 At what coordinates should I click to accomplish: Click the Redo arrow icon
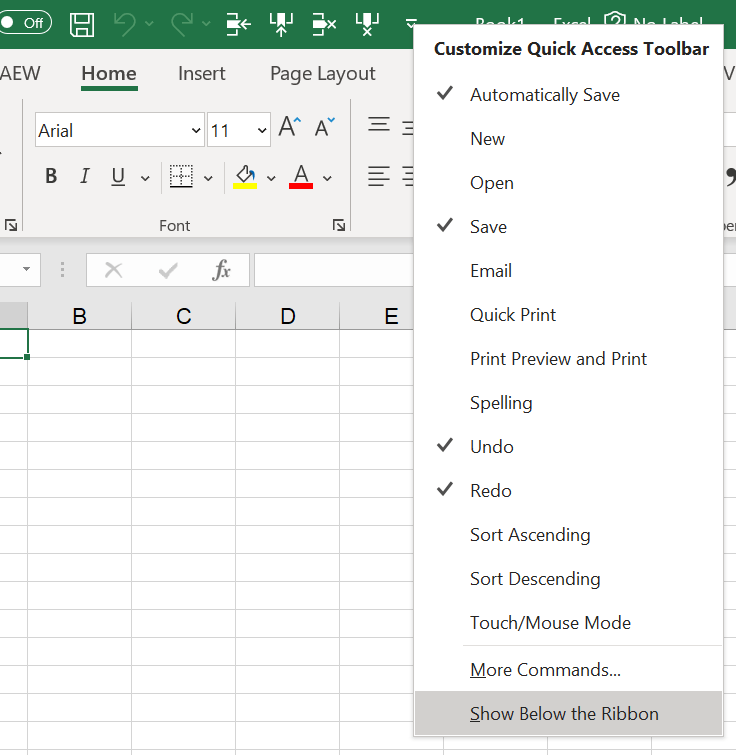click(180, 23)
